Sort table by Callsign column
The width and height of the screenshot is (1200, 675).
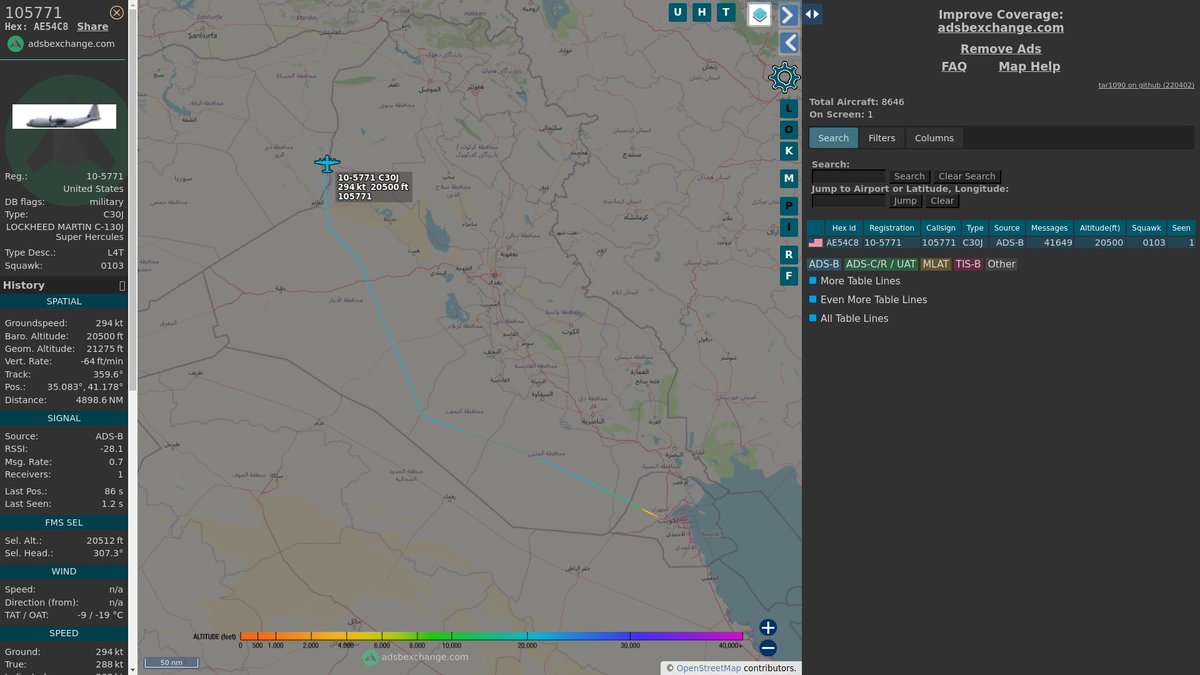(x=941, y=228)
